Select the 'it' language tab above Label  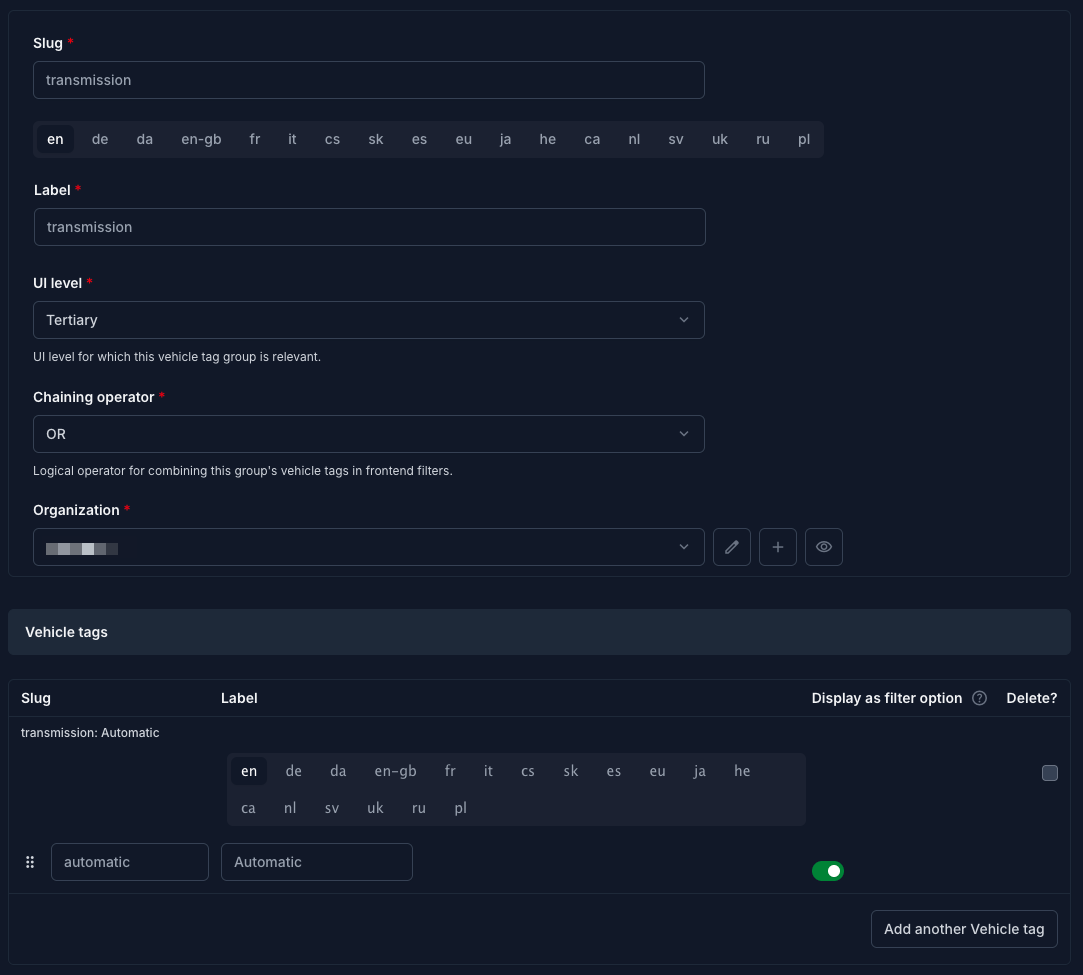click(x=292, y=139)
